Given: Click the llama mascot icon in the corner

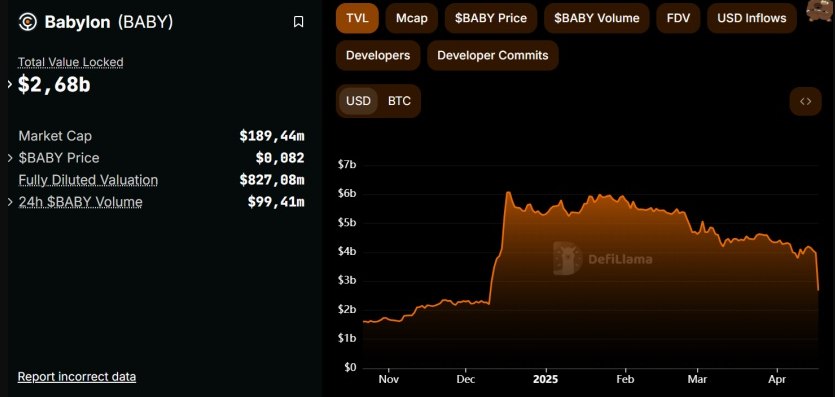Looking at the screenshot, I should (820, 10).
